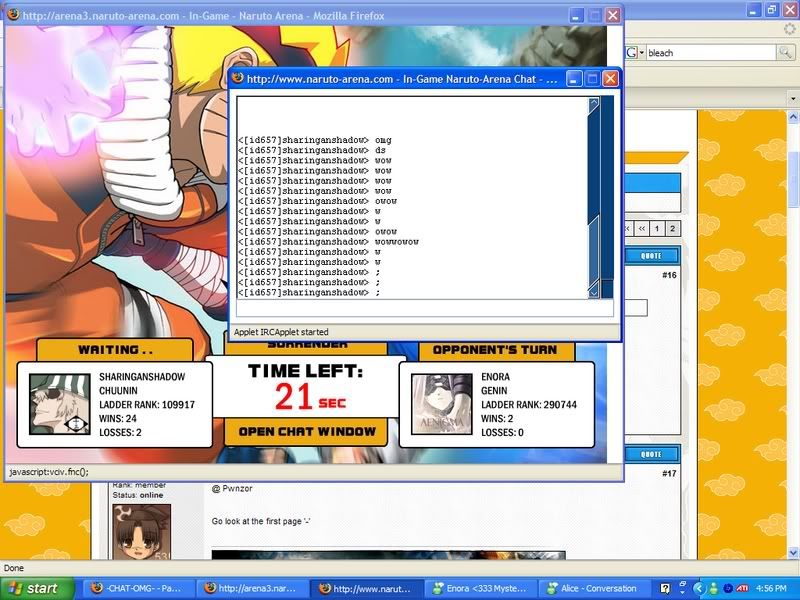The image size is (800, 600).
Task: Click the chat scrollbar up arrow
Action: [593, 106]
